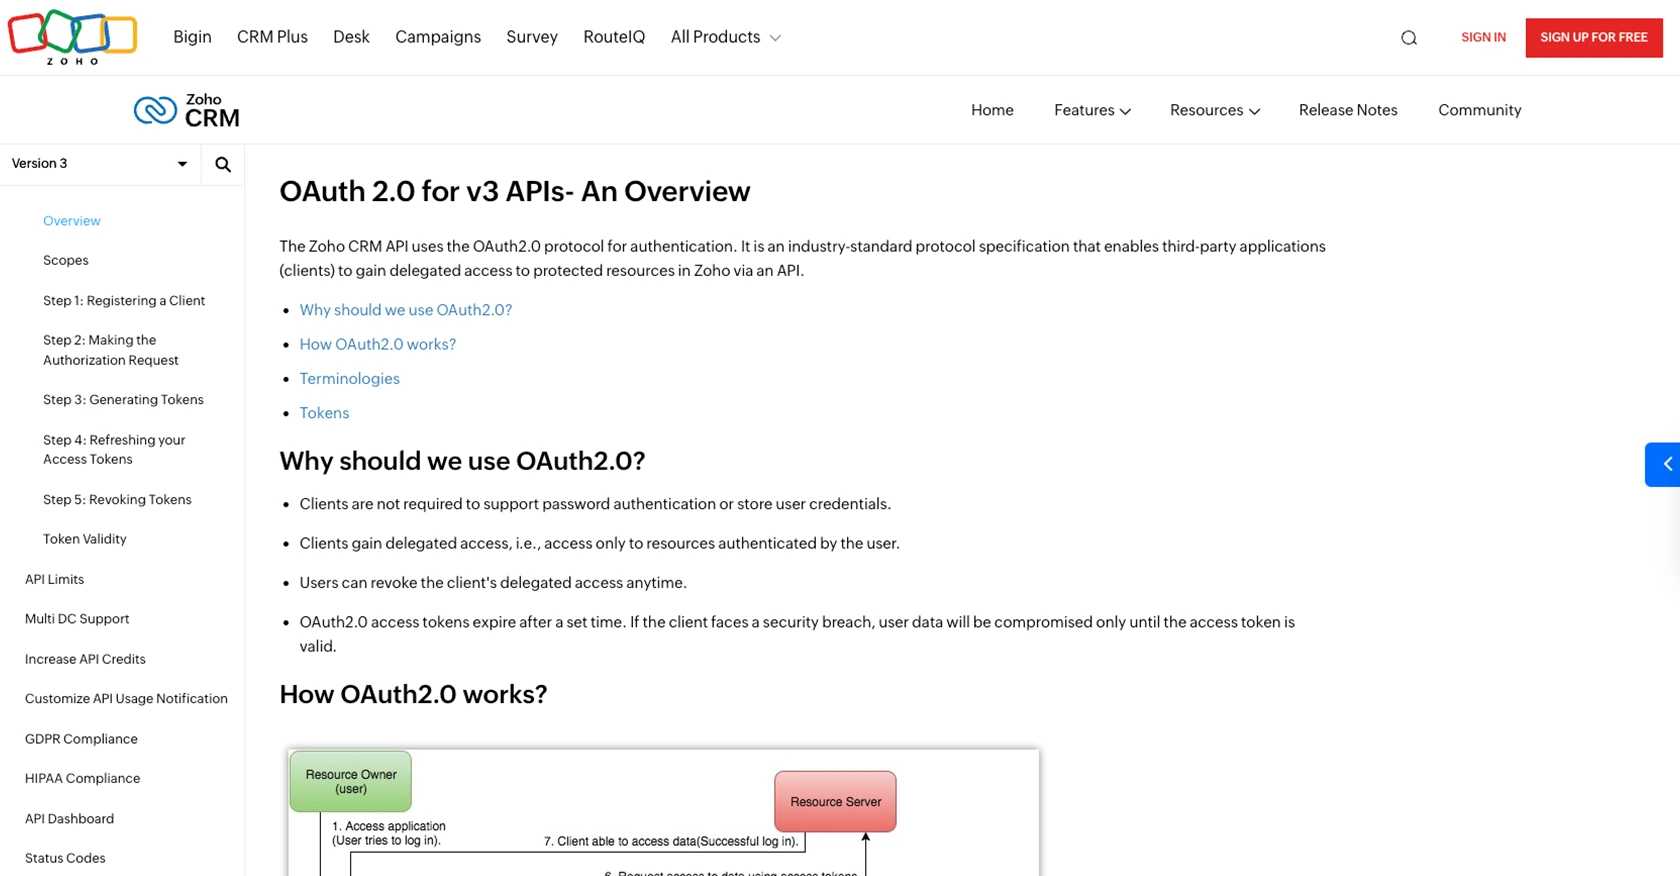Click the sidebar search magnifier icon

pos(223,164)
